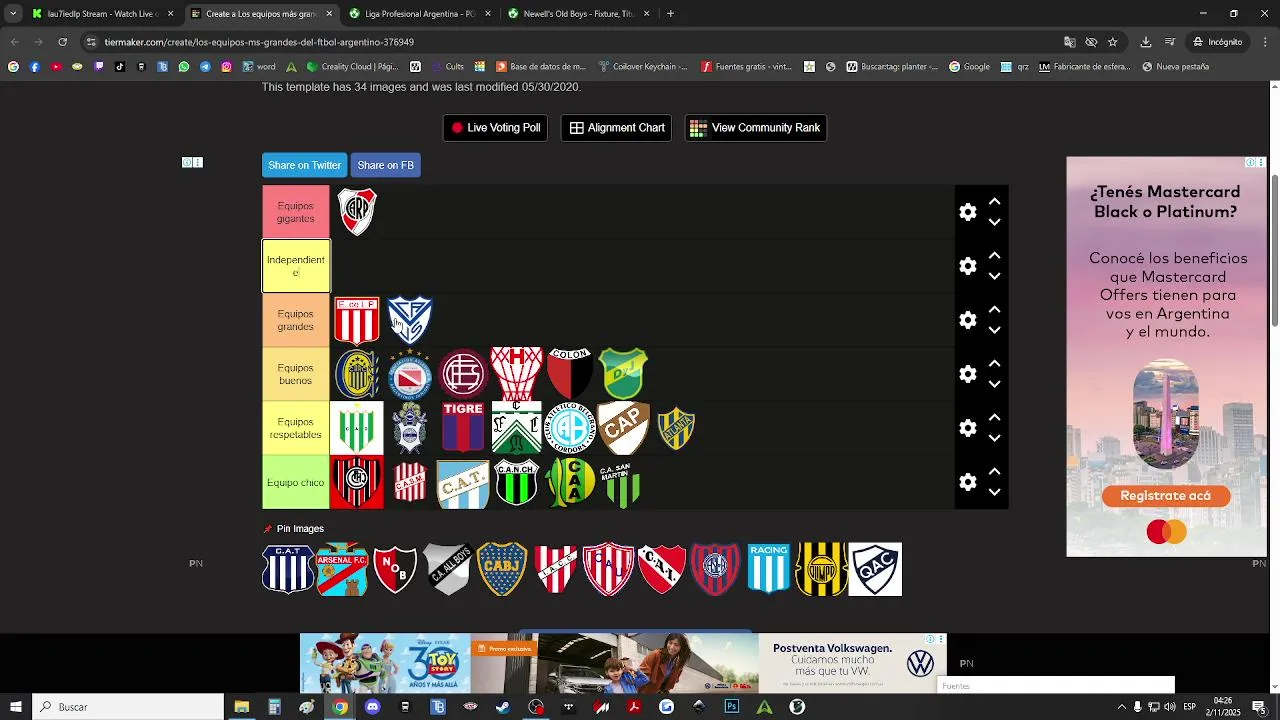
Task: Select the Aldosivi CAA crest
Action: [570, 482]
